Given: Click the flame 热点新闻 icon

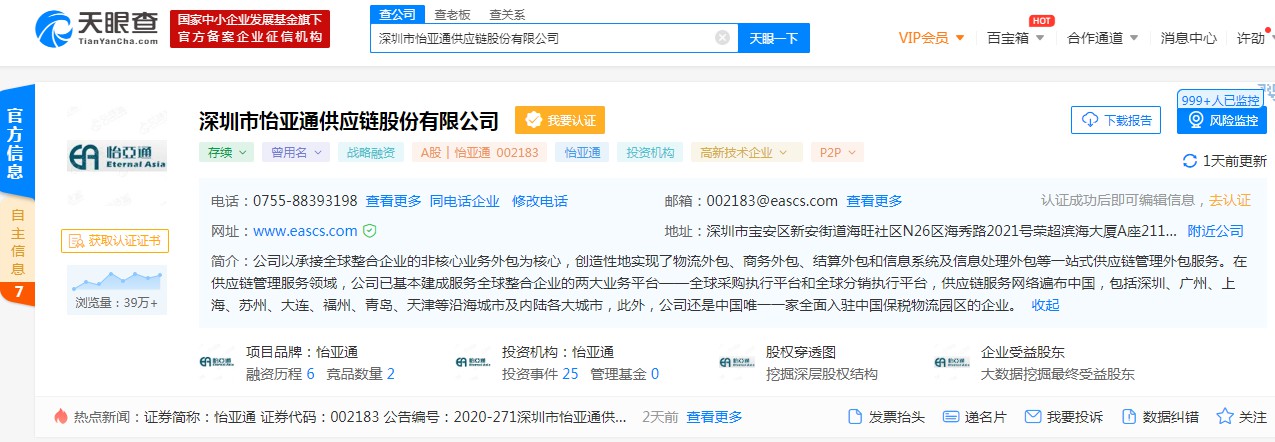Looking at the screenshot, I should tap(61, 416).
